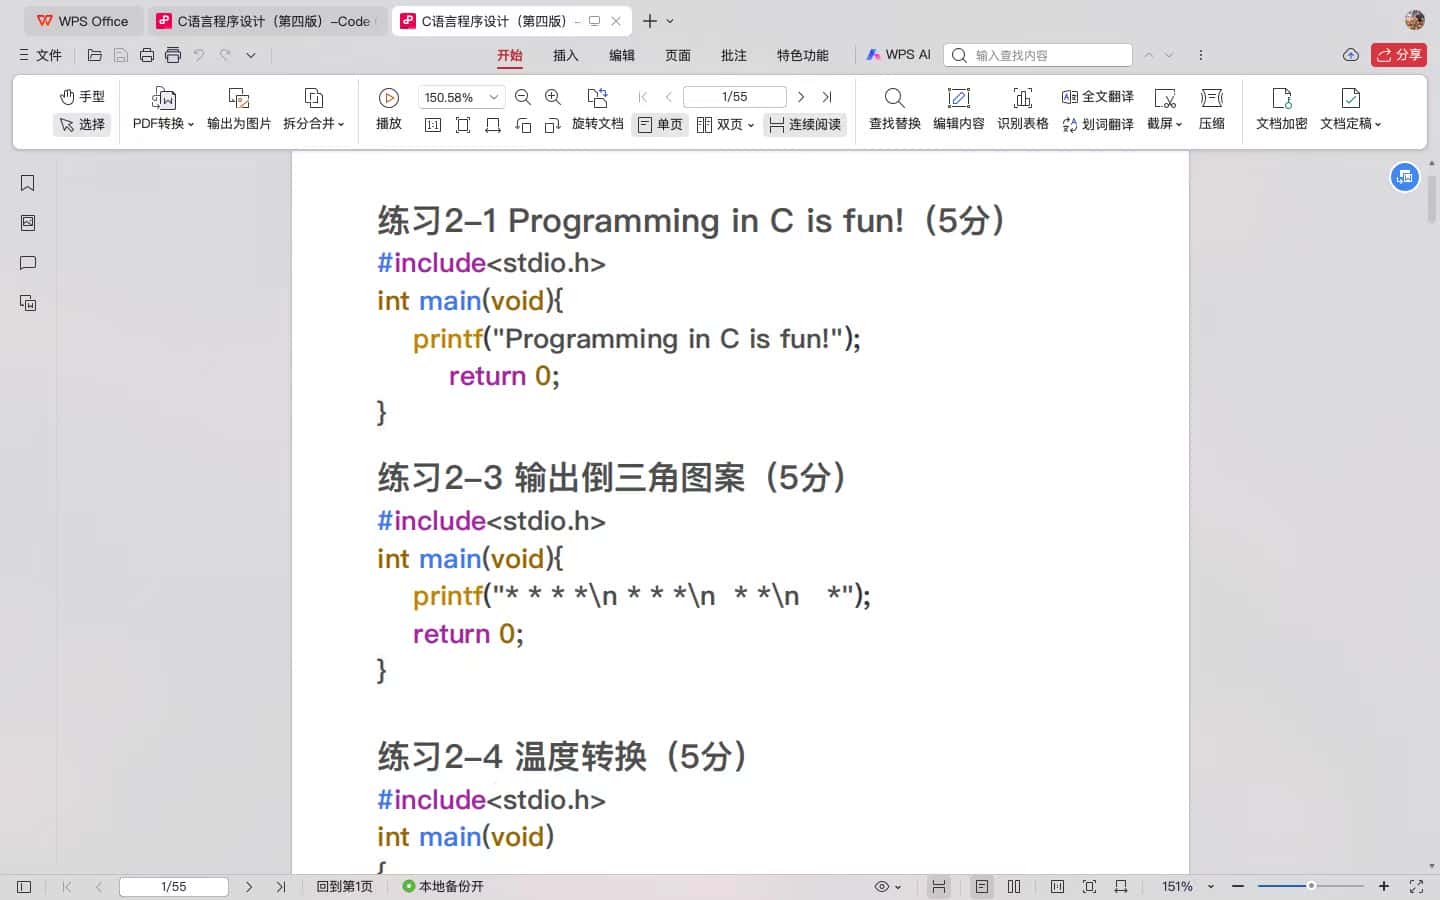Click the 本地备份开 backup status indicator
1440x900 pixels.
[x=443, y=886]
